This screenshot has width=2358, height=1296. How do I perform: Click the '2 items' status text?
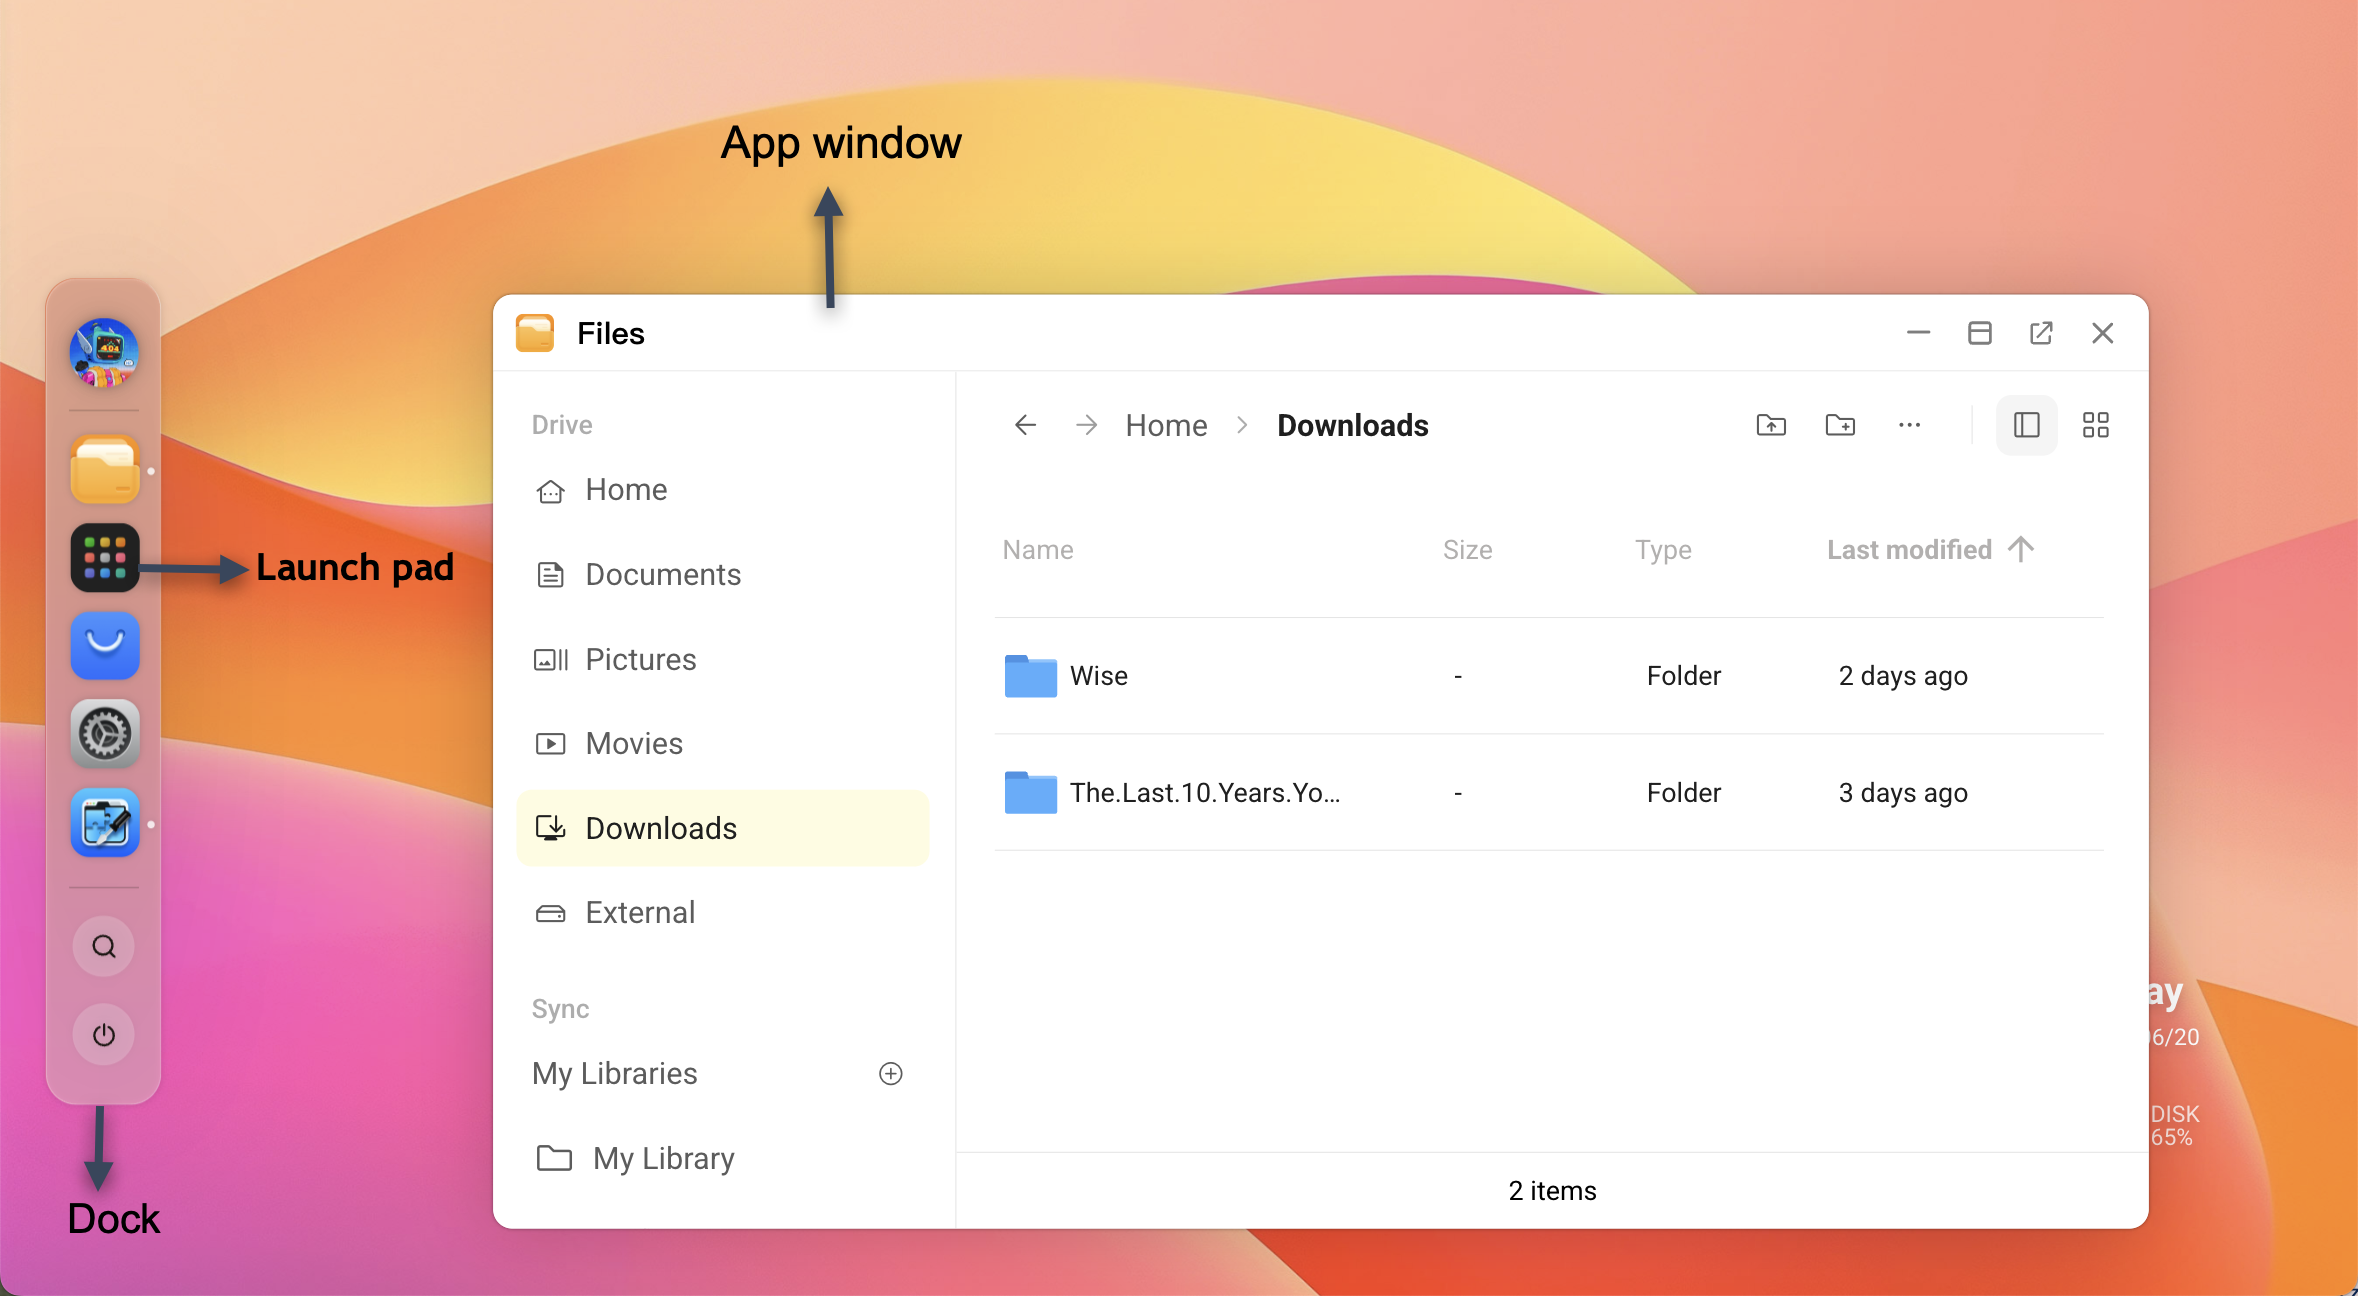pyautogui.click(x=1552, y=1190)
